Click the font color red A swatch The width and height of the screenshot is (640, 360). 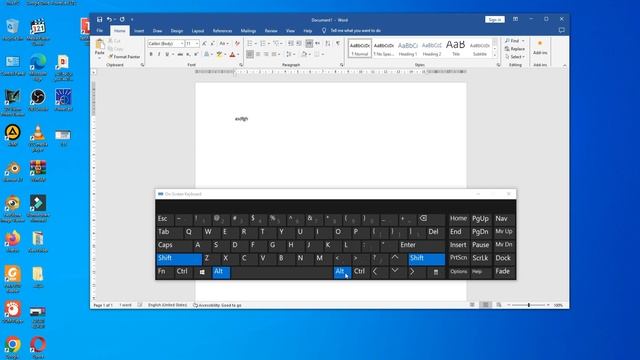[x=232, y=54]
